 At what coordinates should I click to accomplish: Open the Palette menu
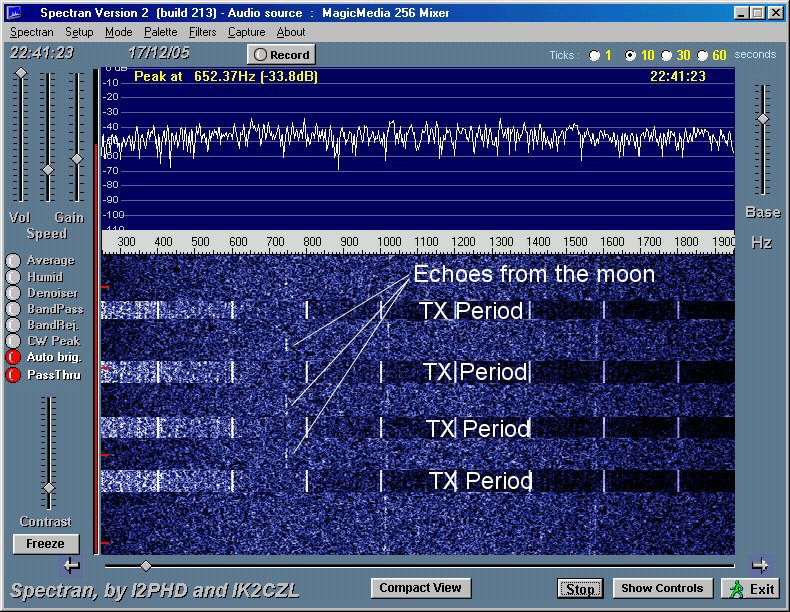(160, 32)
